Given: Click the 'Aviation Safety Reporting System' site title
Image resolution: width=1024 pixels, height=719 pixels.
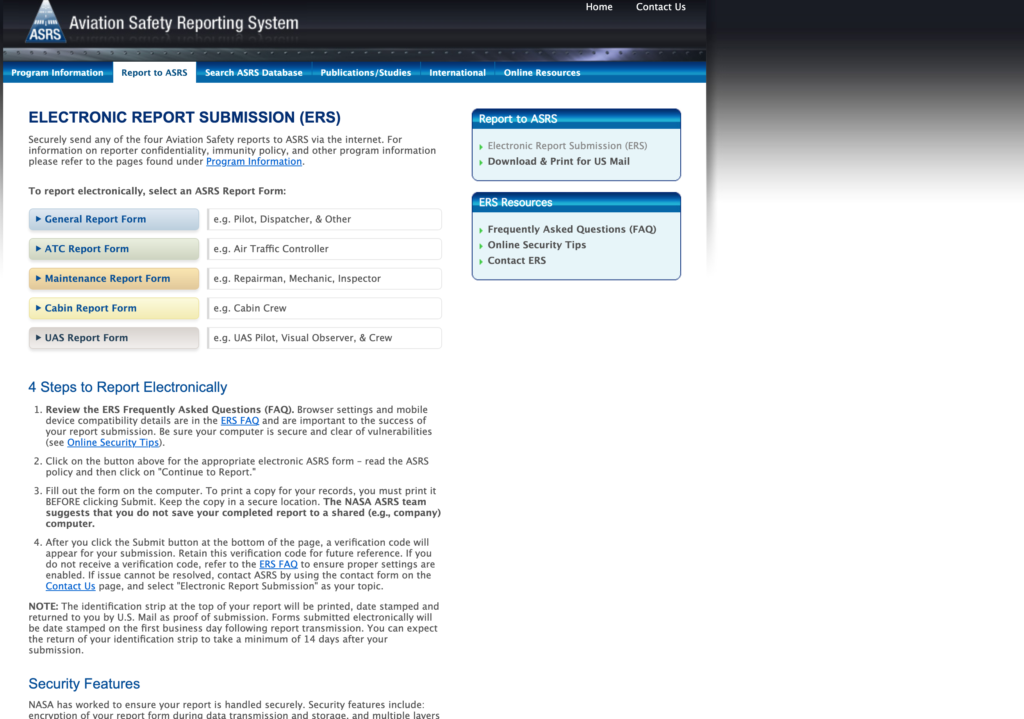Looking at the screenshot, I should tap(184, 24).
